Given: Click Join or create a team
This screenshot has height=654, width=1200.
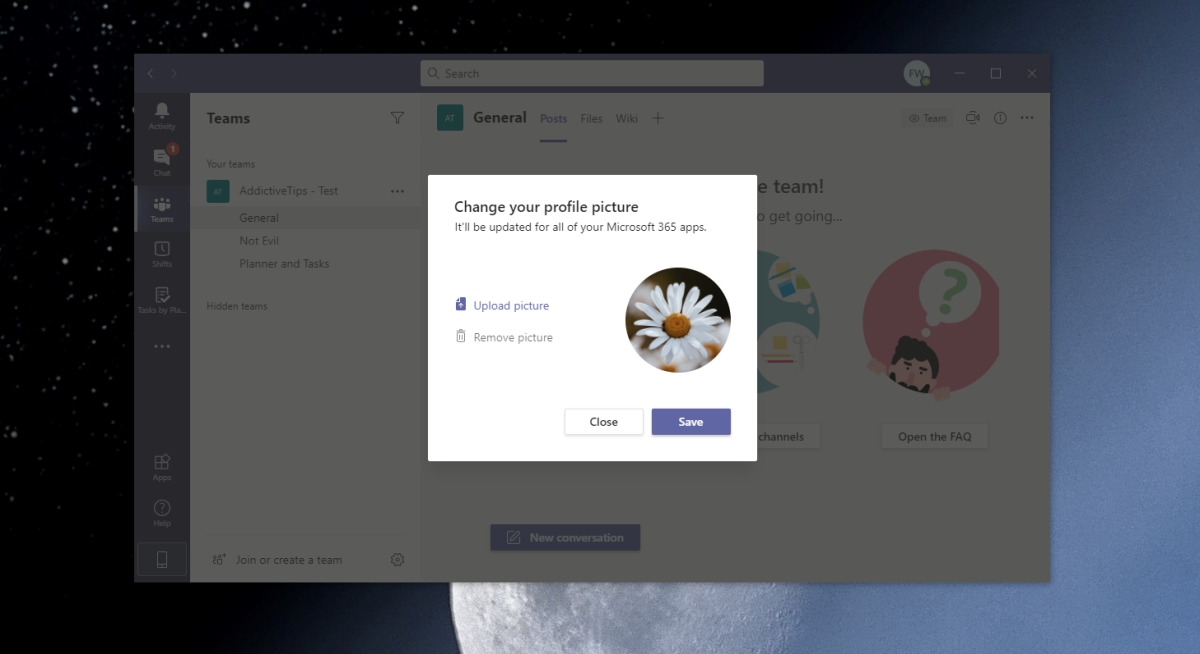Looking at the screenshot, I should [x=278, y=560].
